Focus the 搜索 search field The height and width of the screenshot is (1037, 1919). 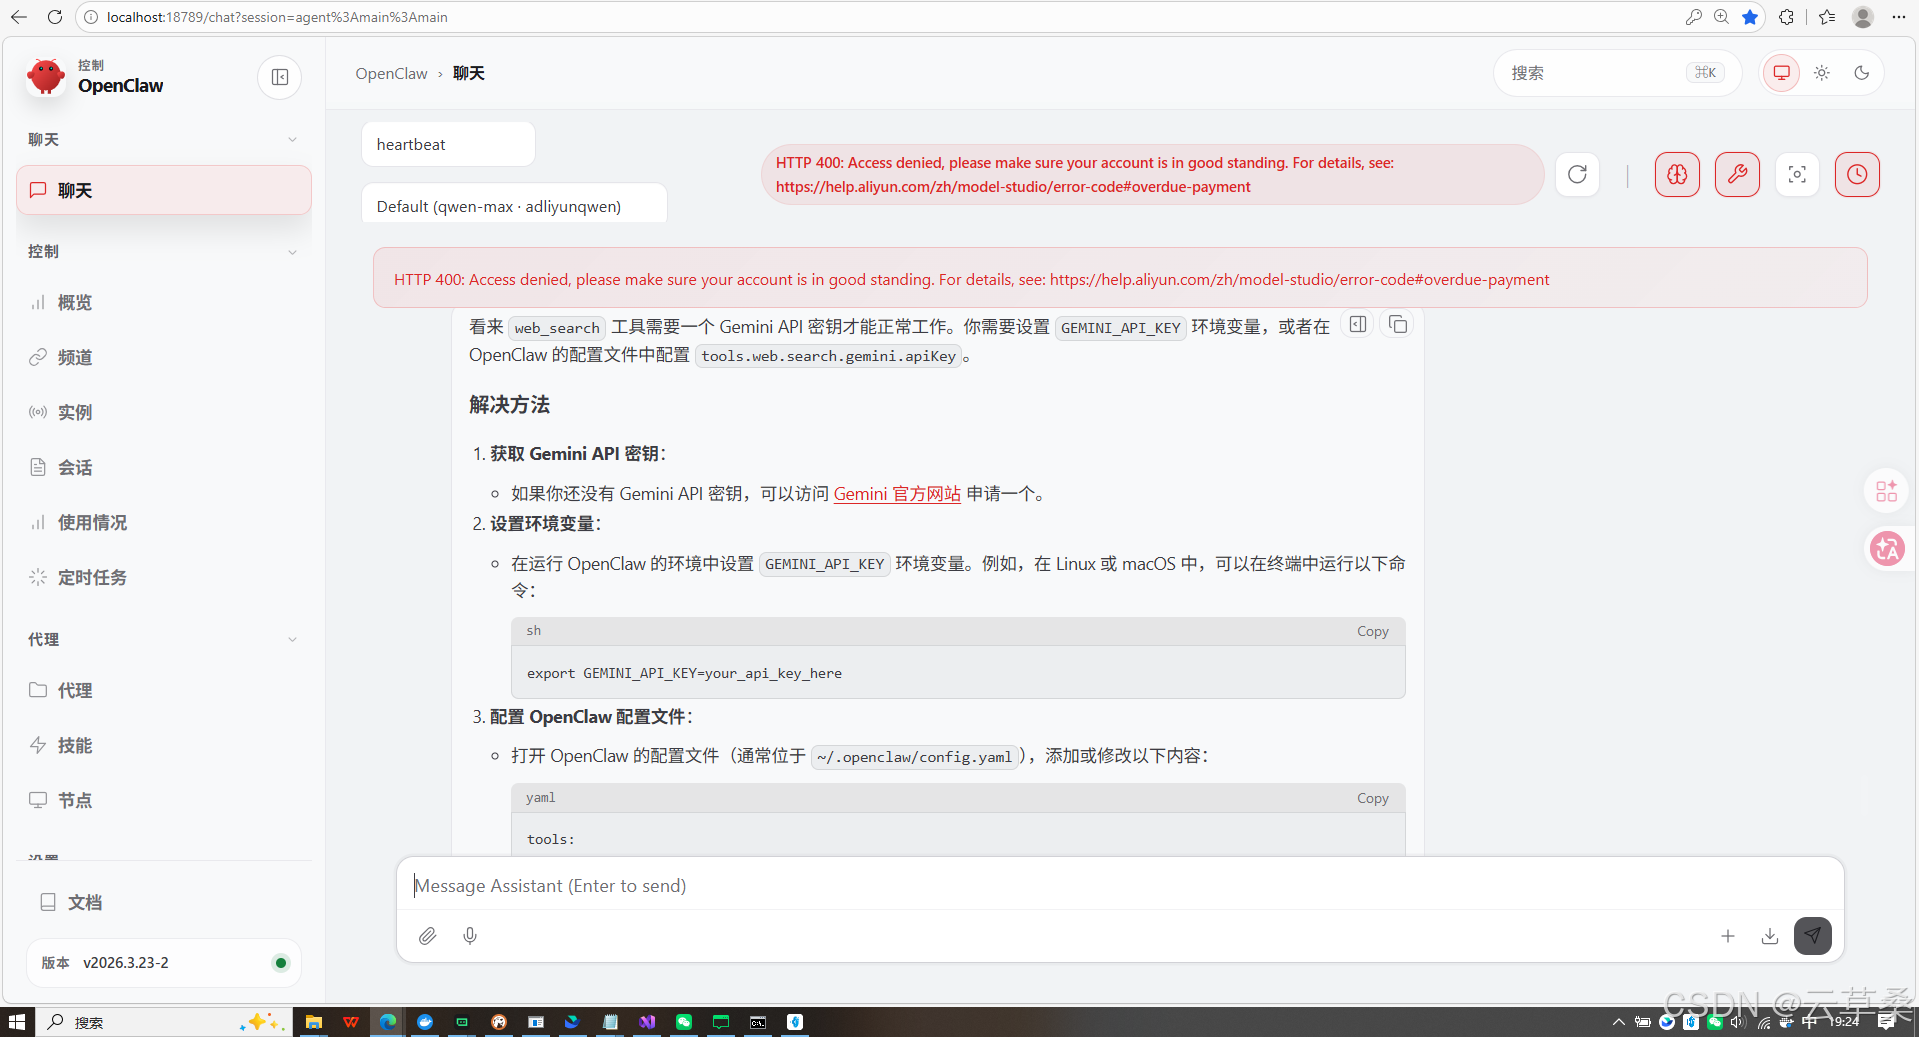[x=1617, y=73]
